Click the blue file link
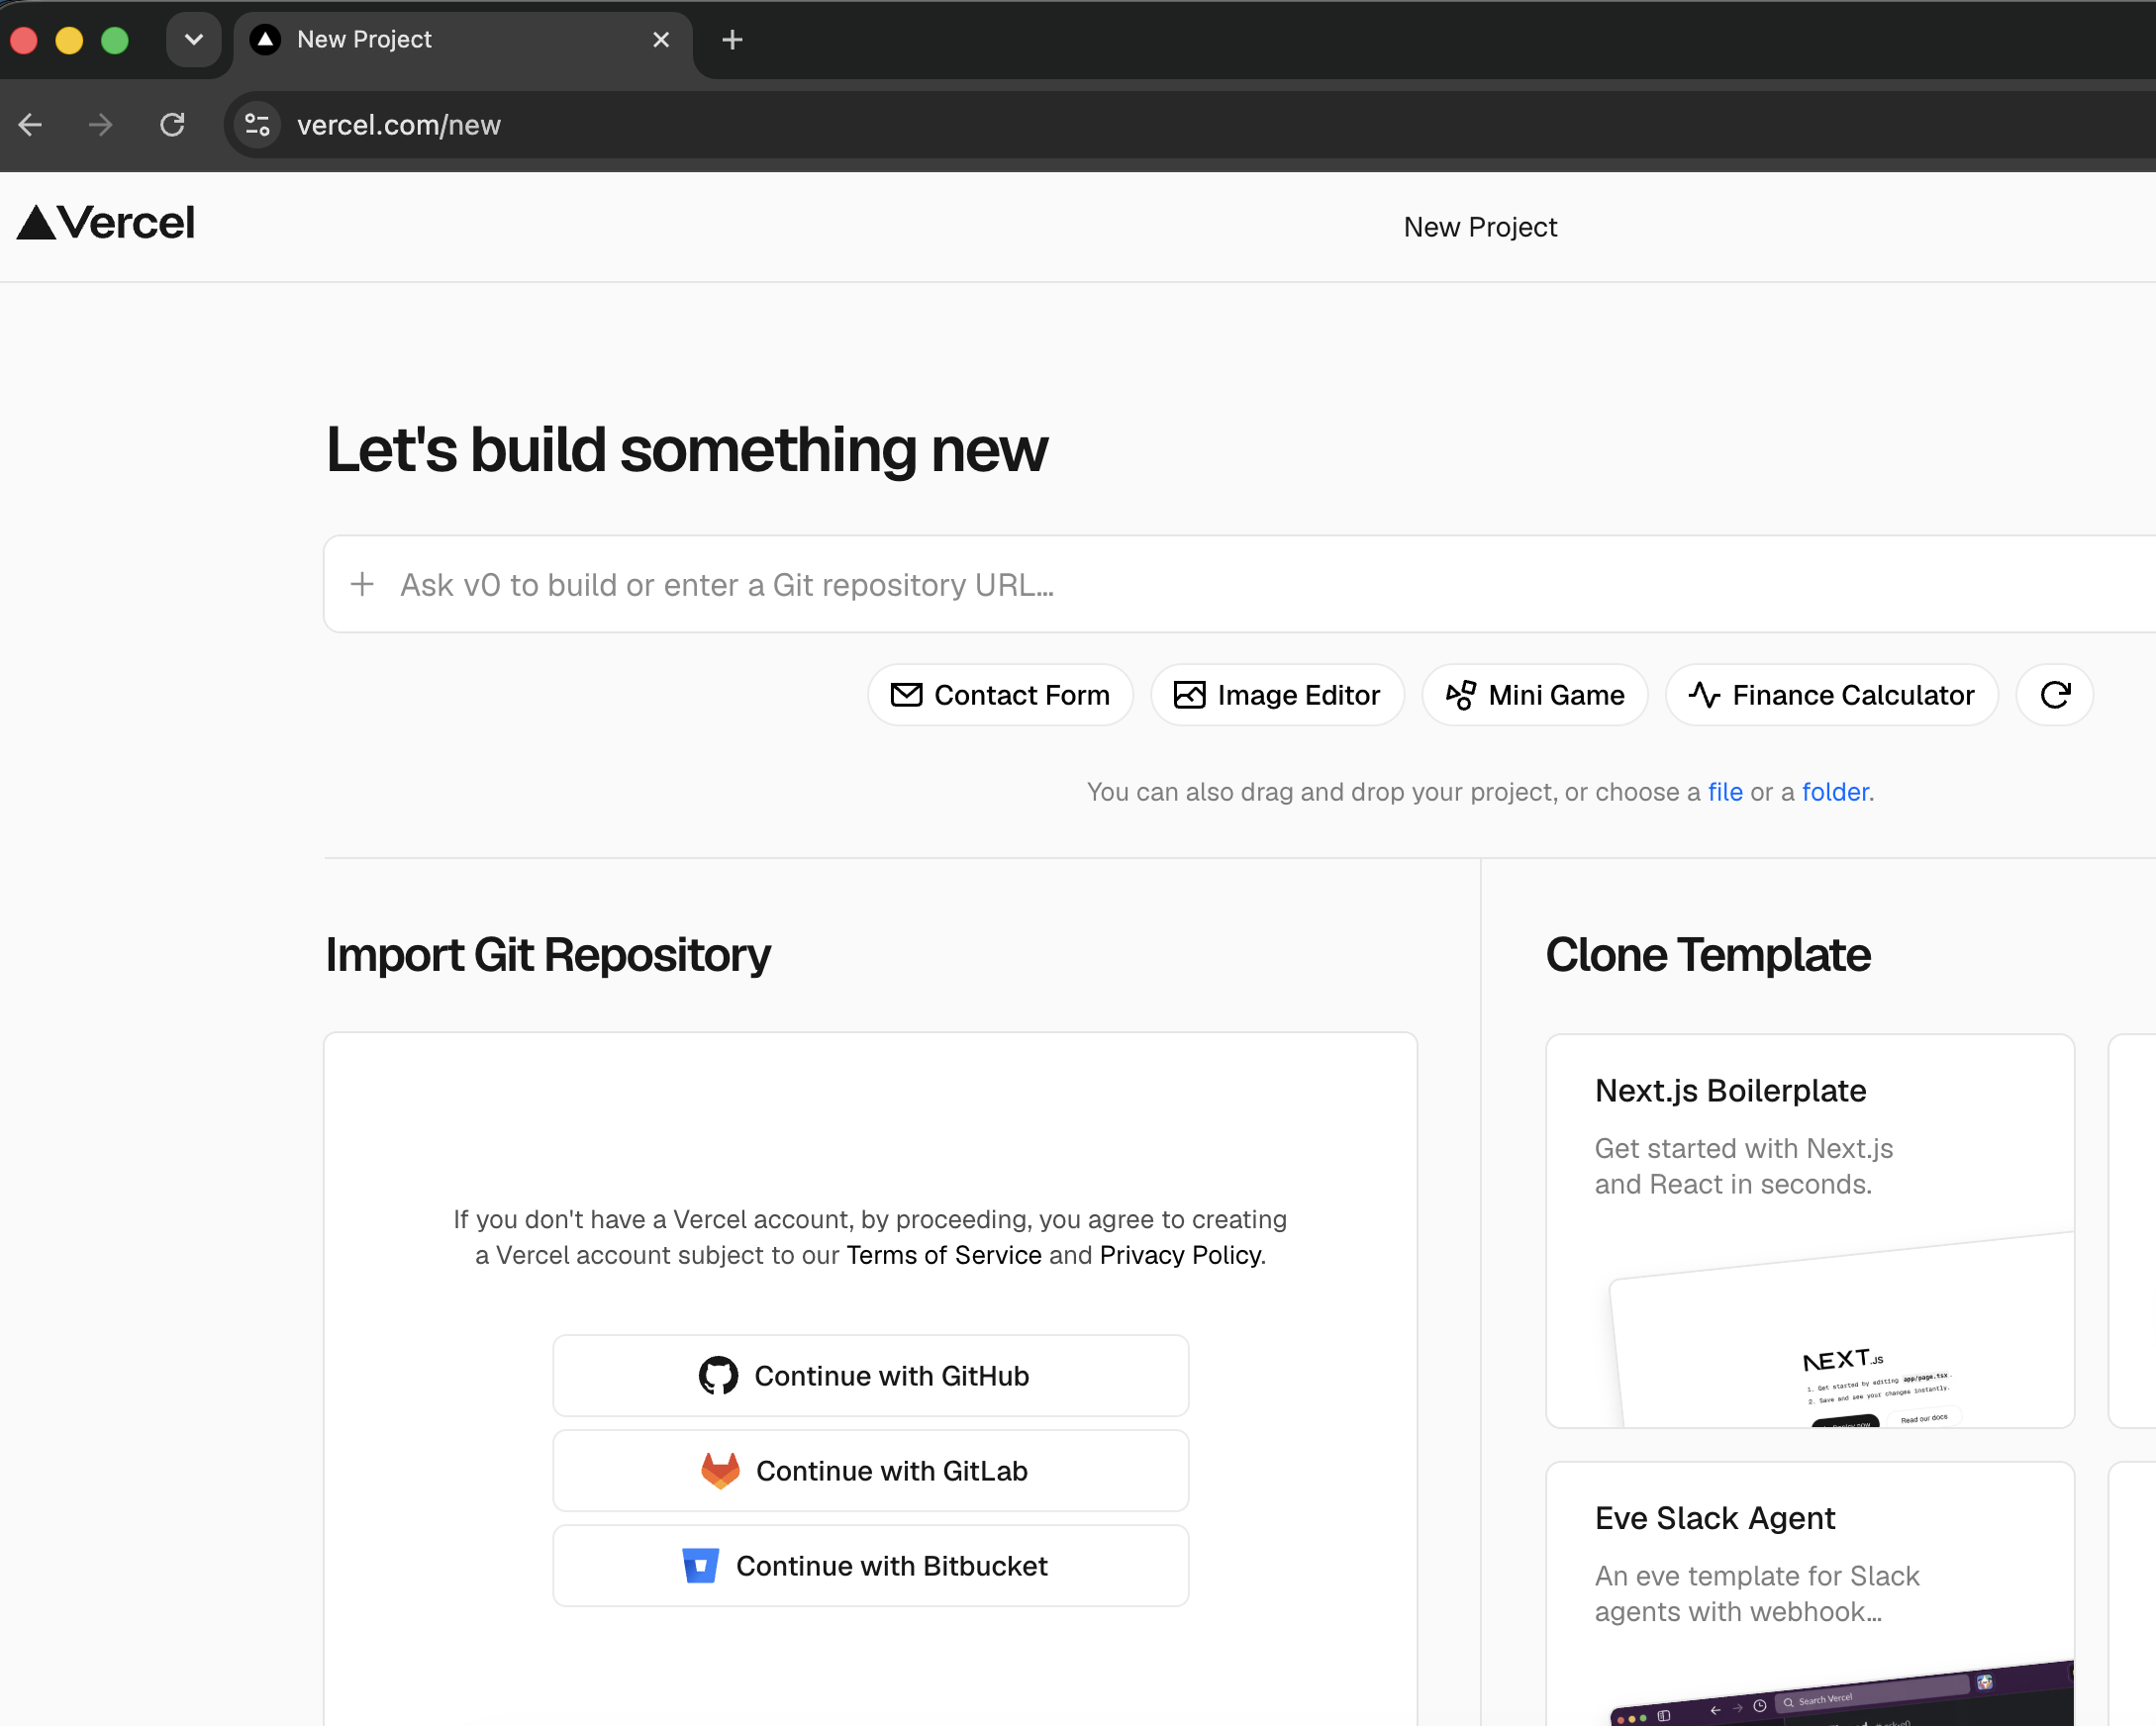2156x1726 pixels. pyautogui.click(x=1725, y=792)
